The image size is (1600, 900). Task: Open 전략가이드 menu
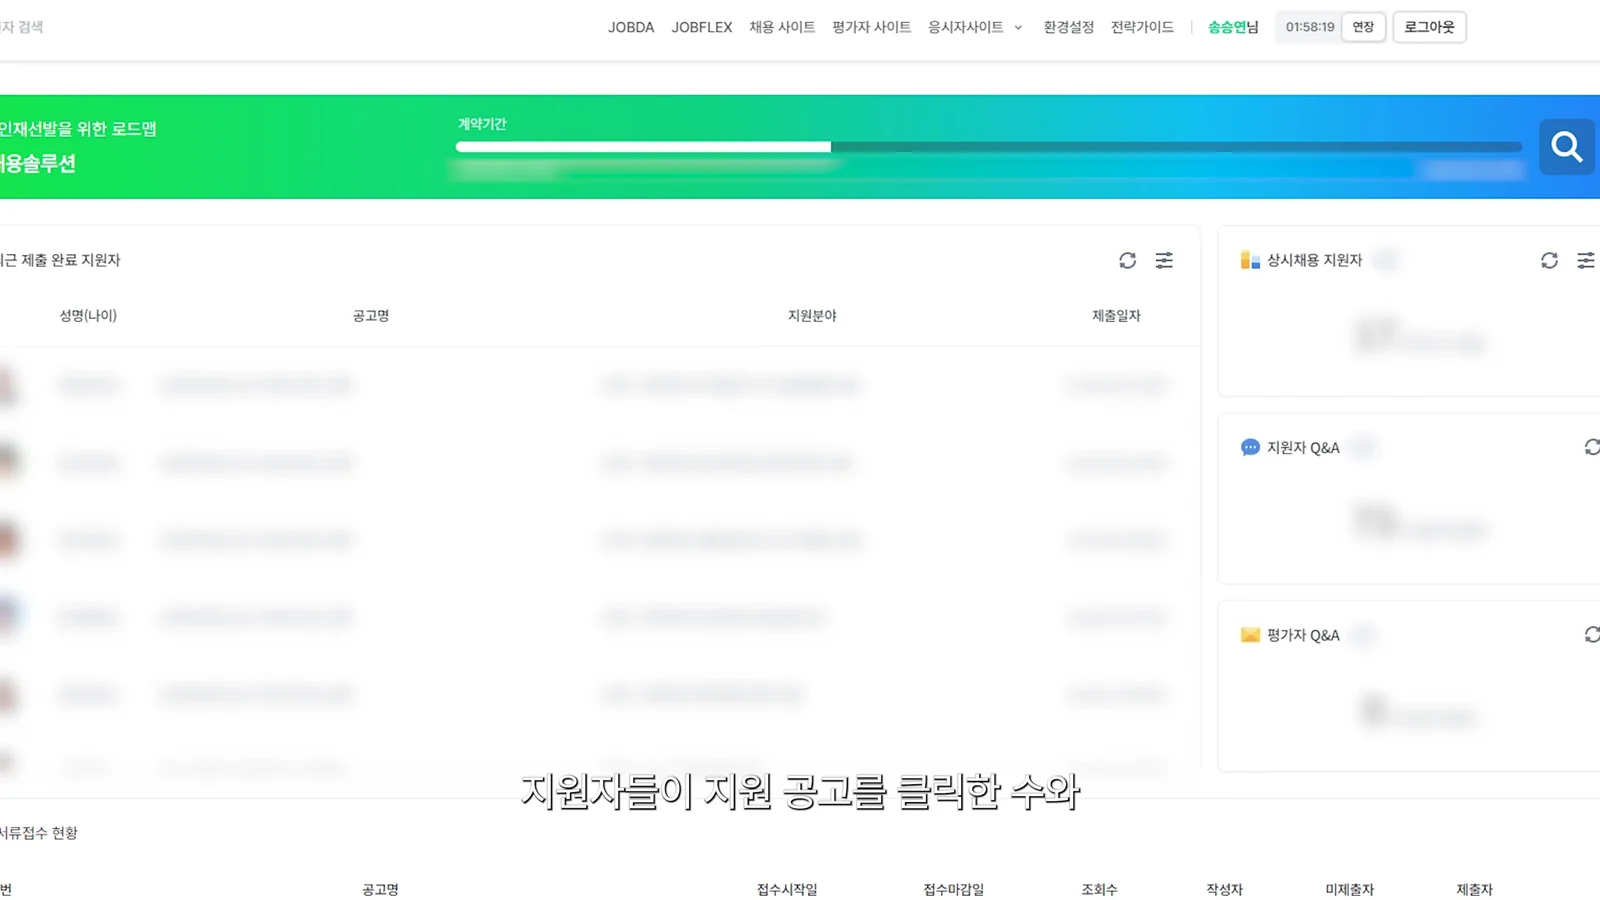coord(1142,27)
